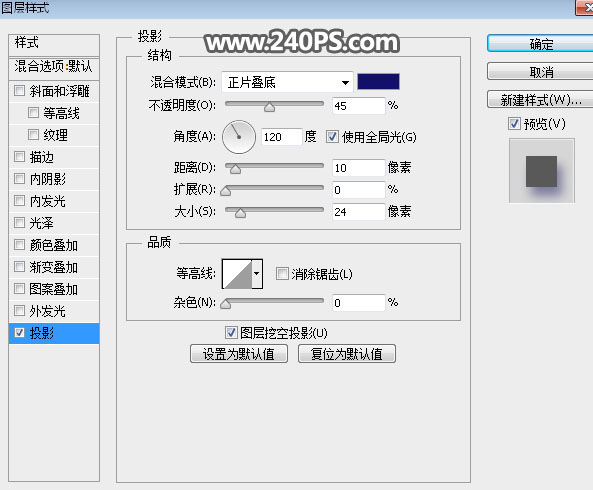Click the angle dial control
The width and height of the screenshot is (593, 490).
pos(239,137)
